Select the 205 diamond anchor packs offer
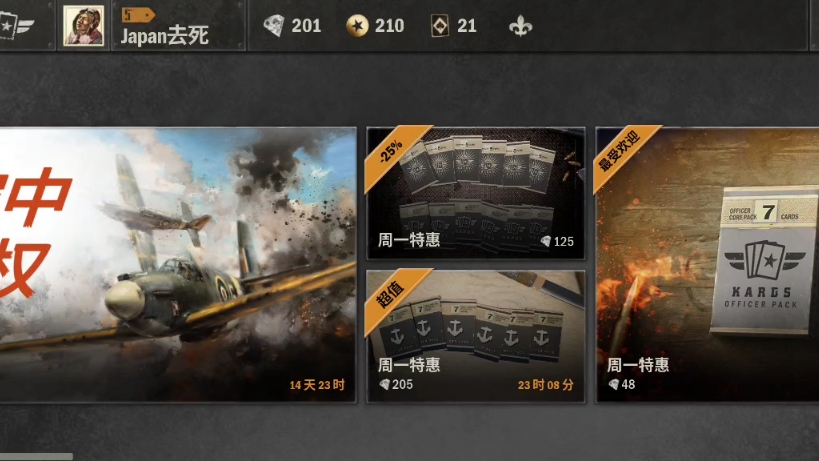The width and height of the screenshot is (819, 461). coord(476,336)
